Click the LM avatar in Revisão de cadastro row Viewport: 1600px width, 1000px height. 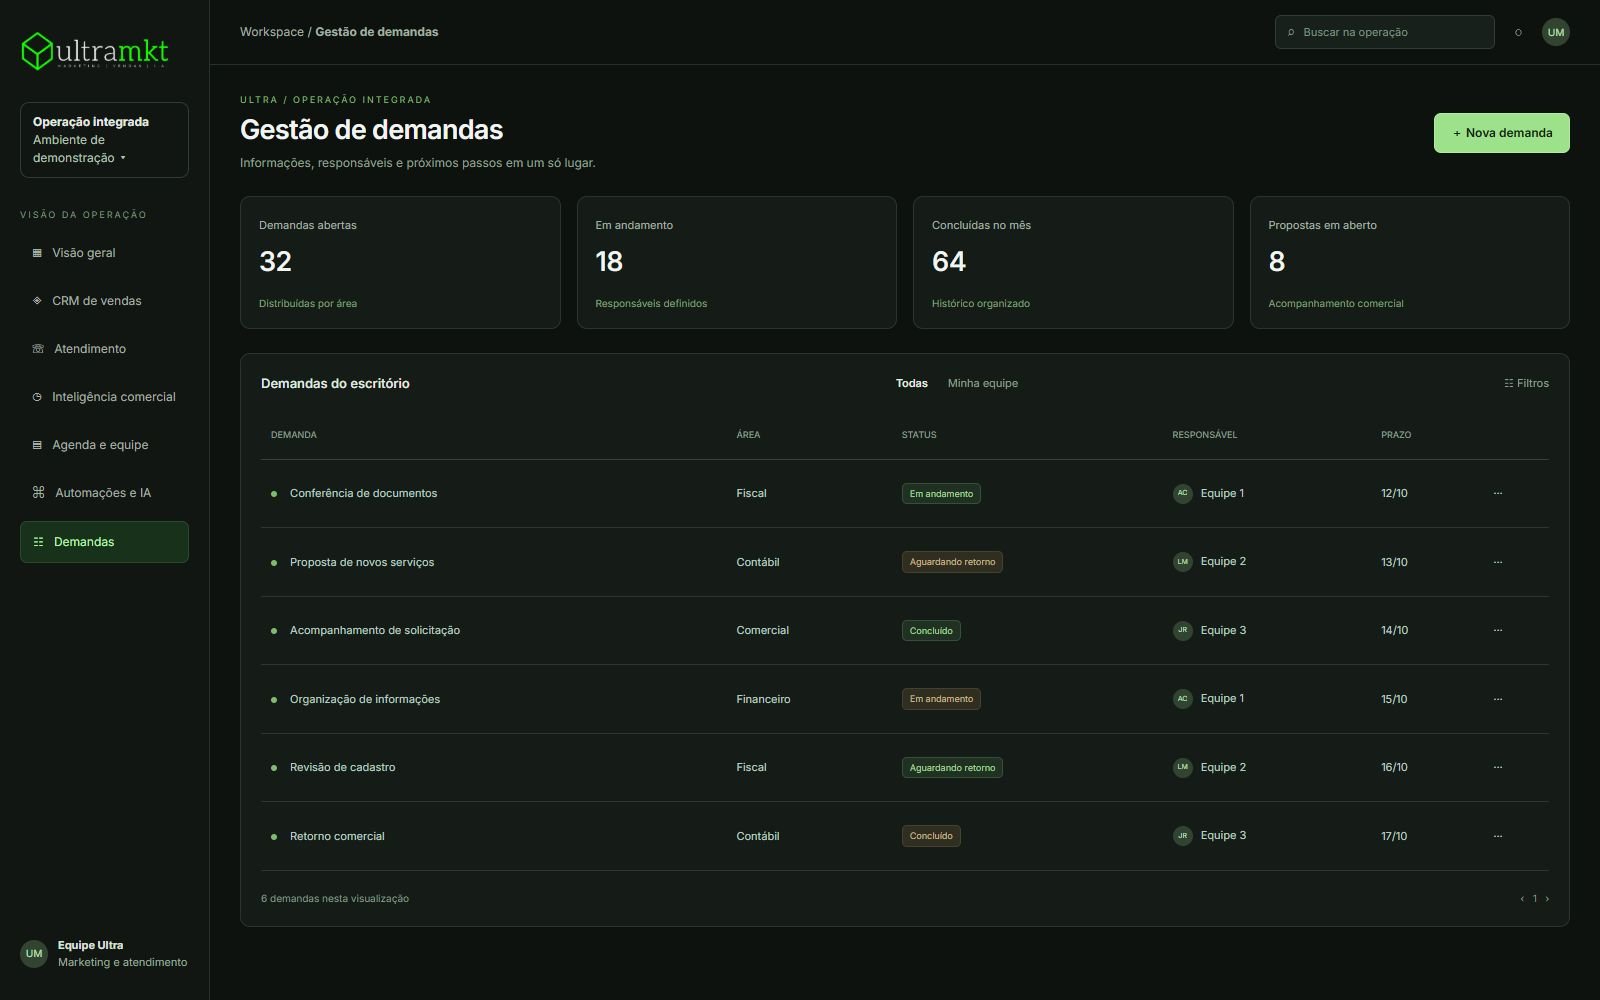coord(1182,767)
